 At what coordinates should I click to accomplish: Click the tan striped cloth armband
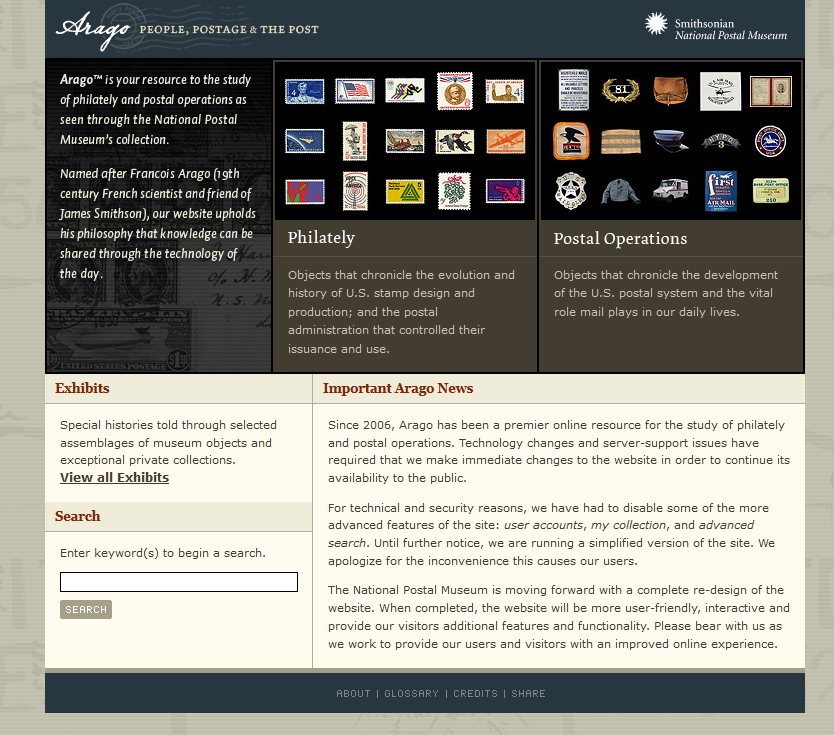pyautogui.click(x=621, y=141)
